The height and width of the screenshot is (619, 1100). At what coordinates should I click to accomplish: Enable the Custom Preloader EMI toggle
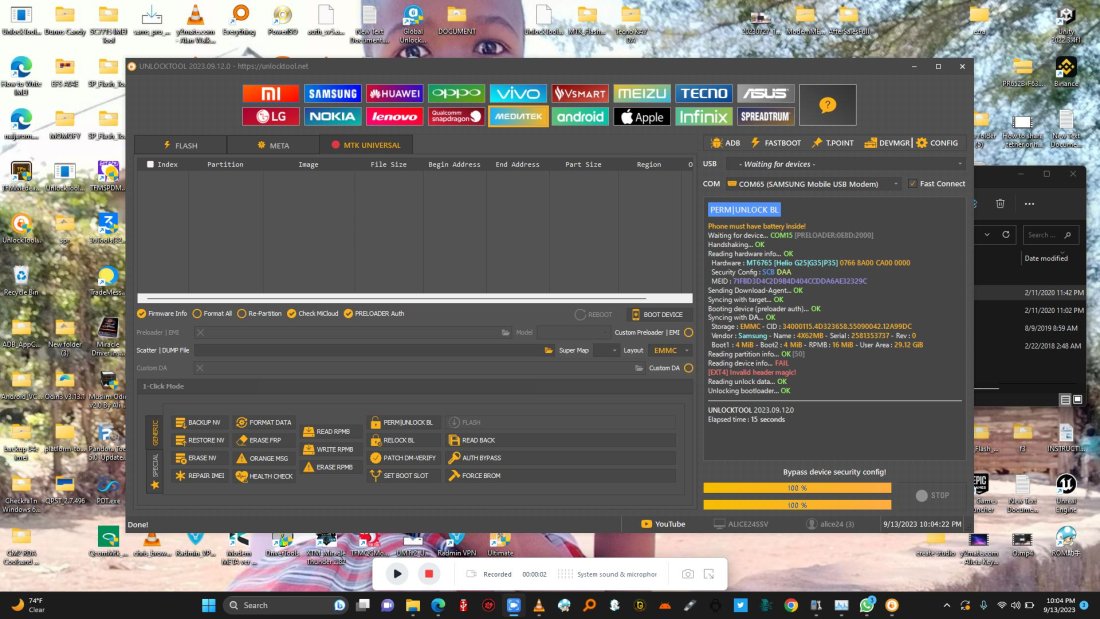pyautogui.click(x=689, y=333)
